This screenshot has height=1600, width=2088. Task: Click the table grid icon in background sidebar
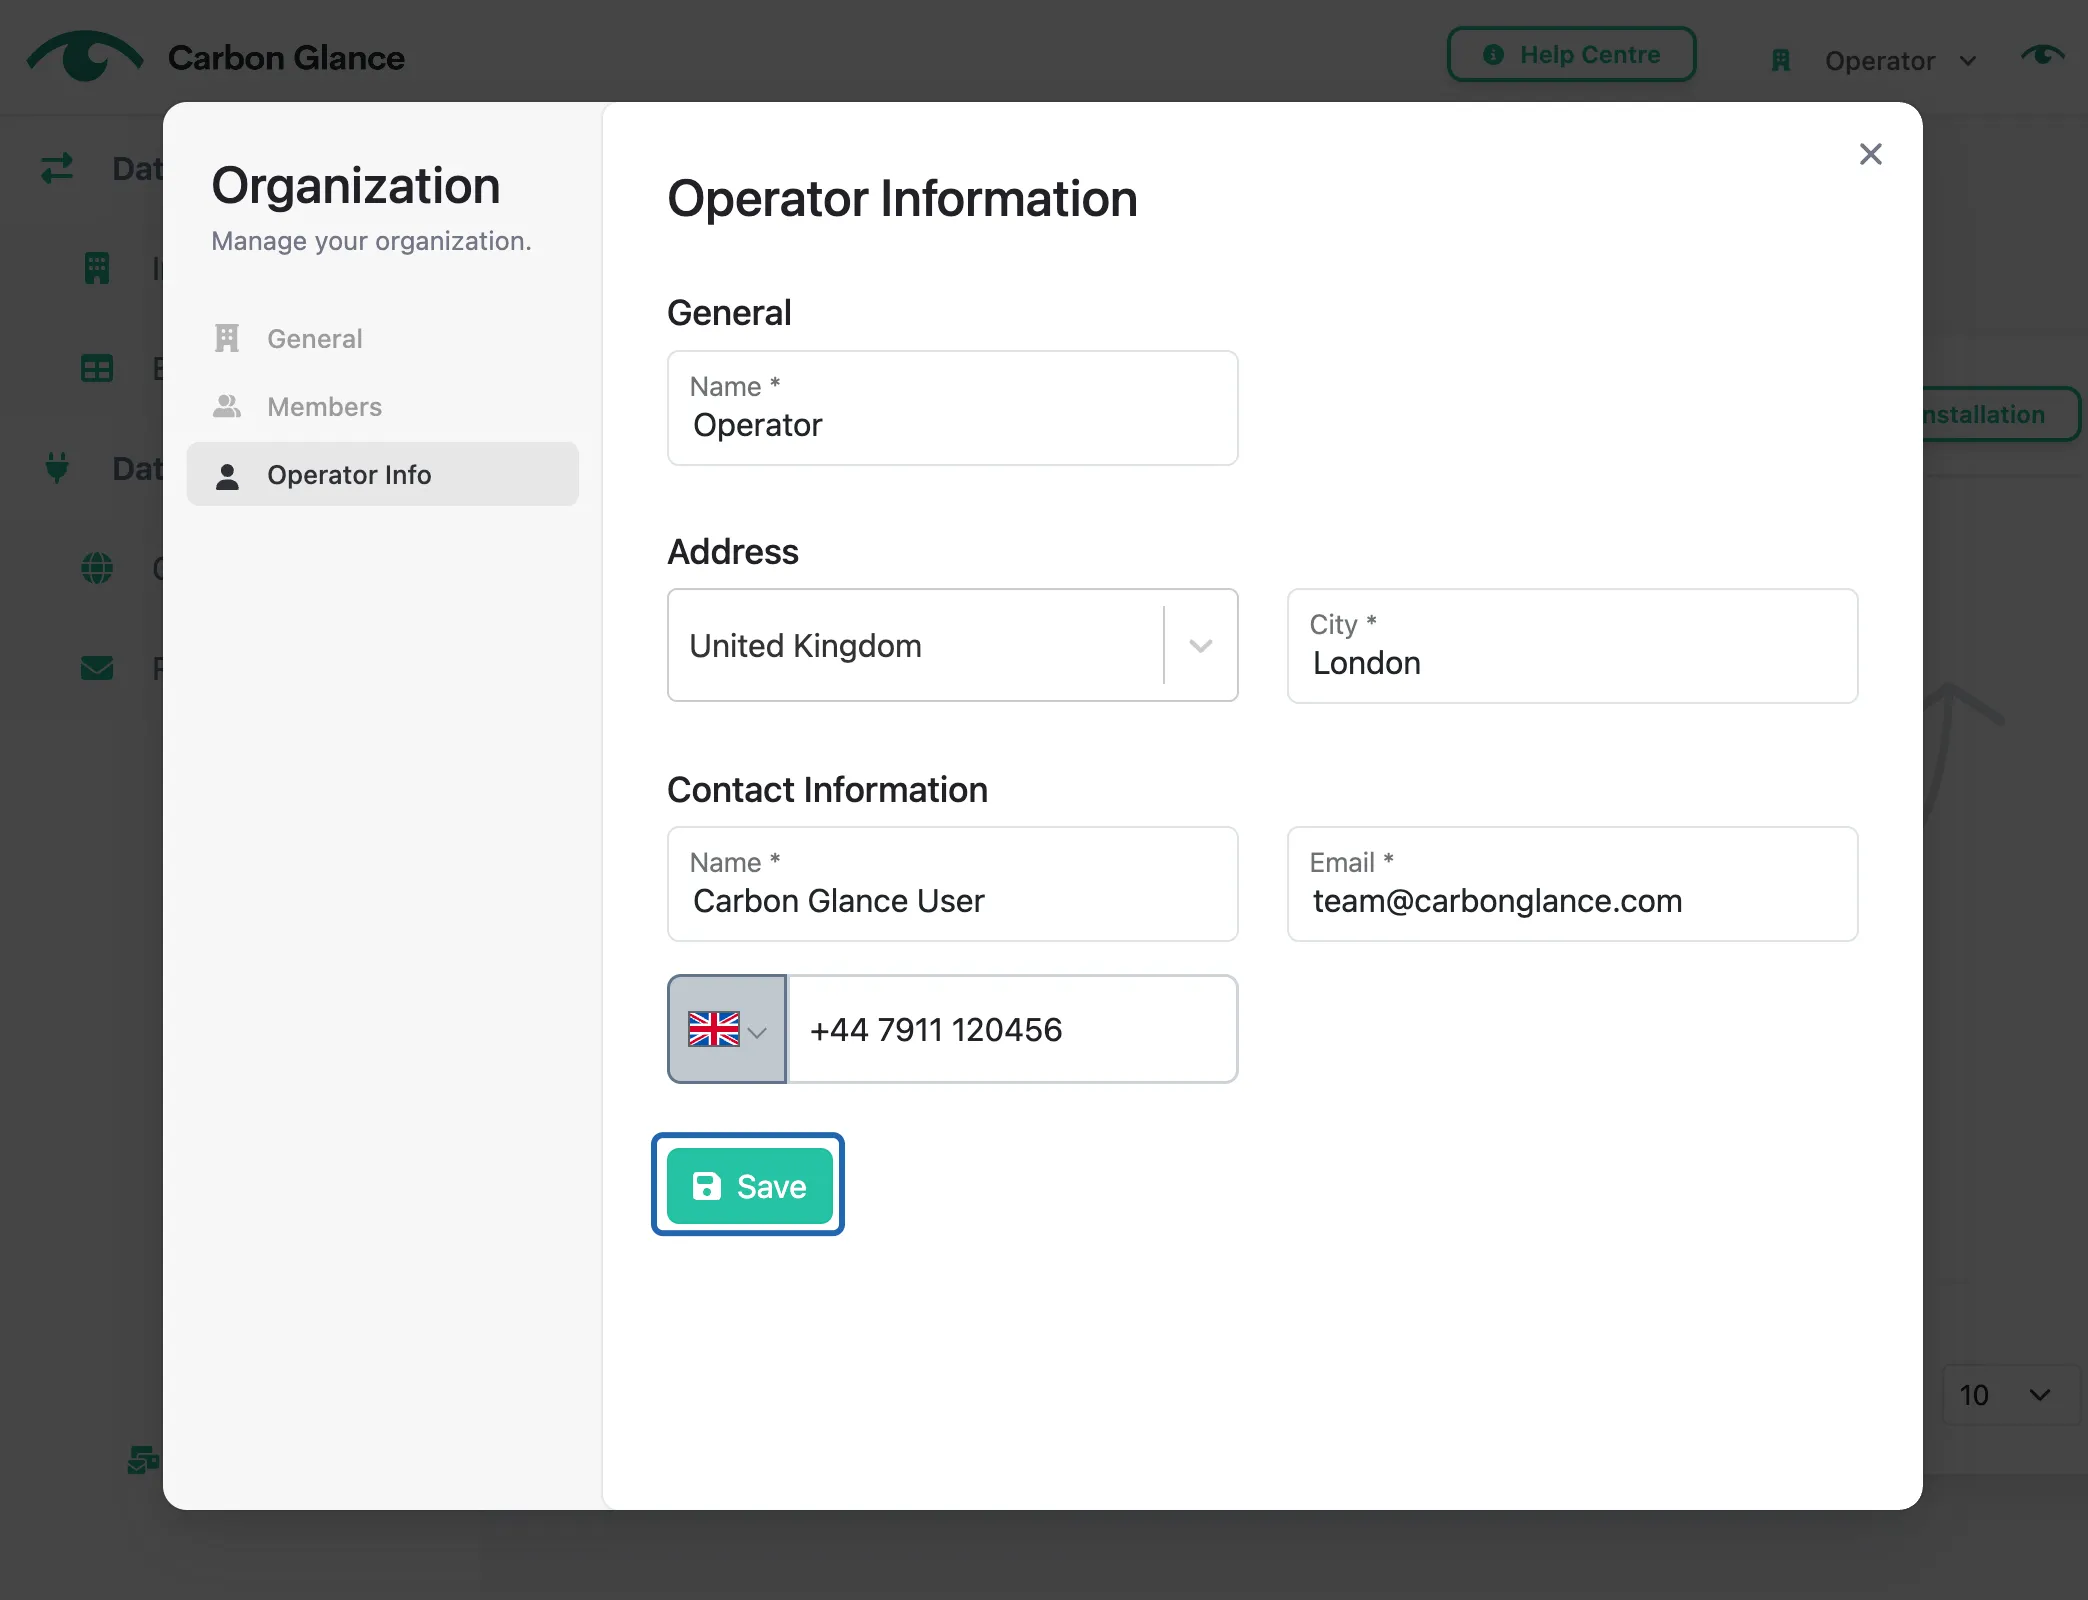97,368
